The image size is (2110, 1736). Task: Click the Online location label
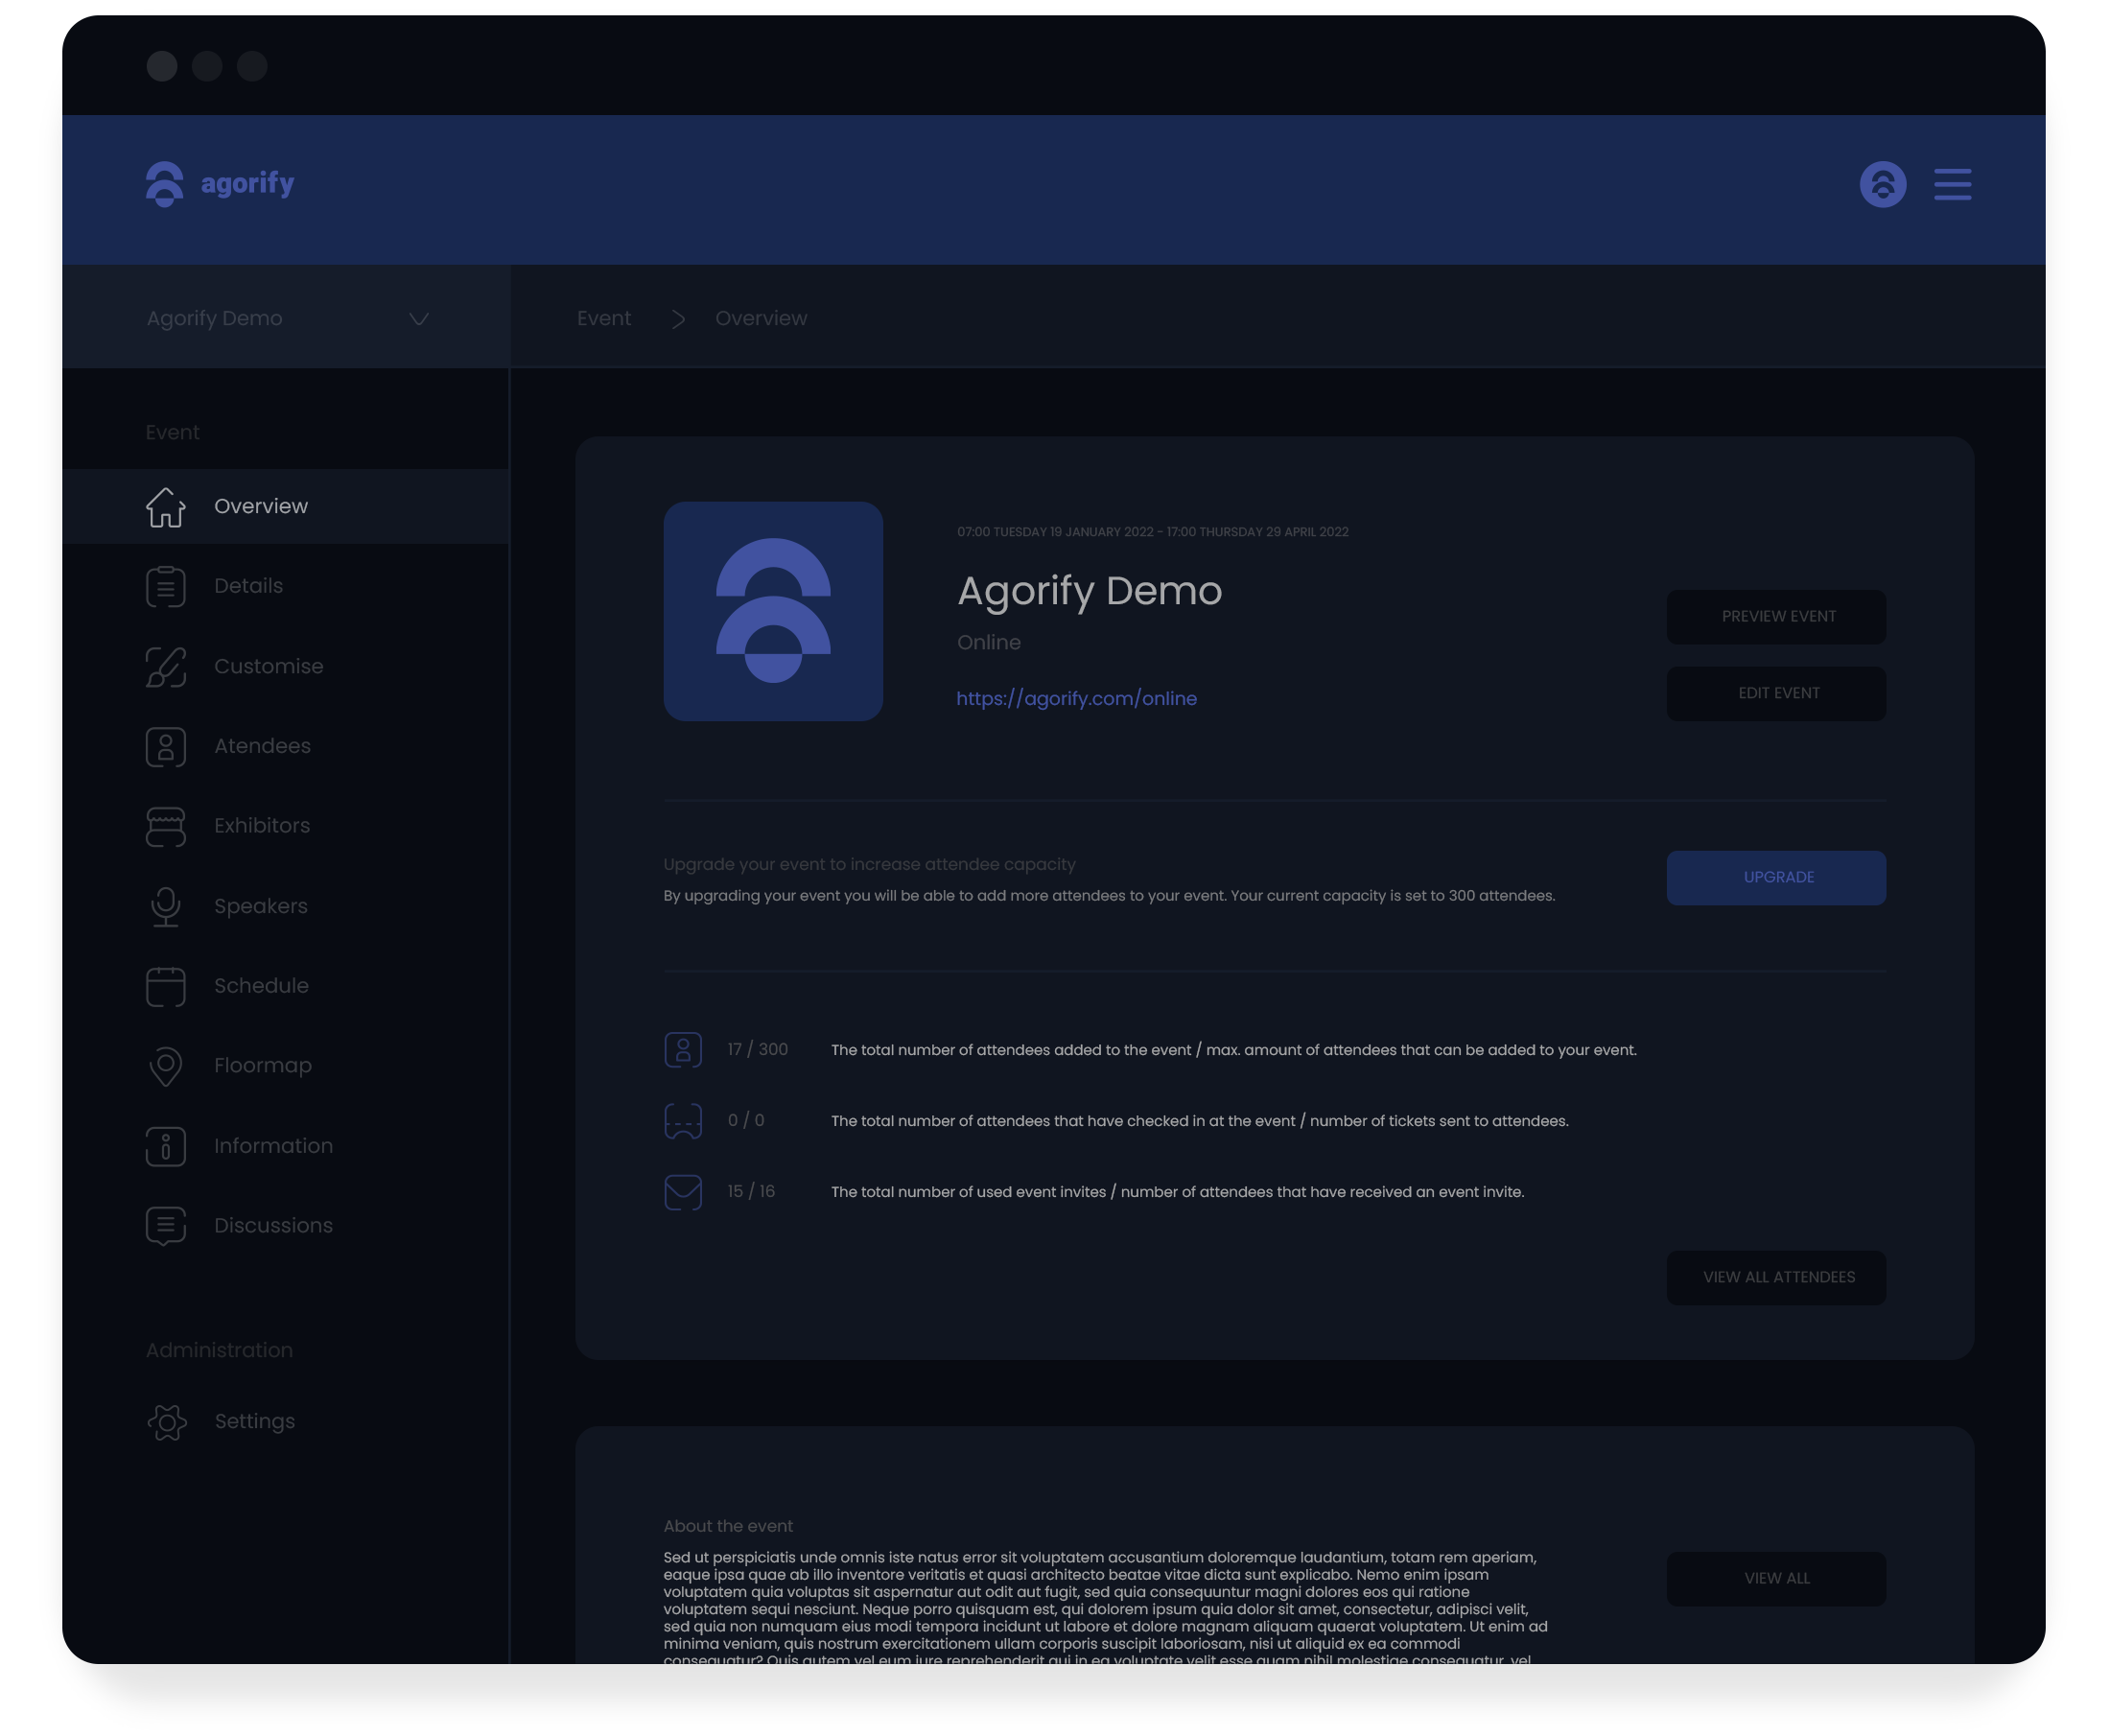click(x=989, y=643)
